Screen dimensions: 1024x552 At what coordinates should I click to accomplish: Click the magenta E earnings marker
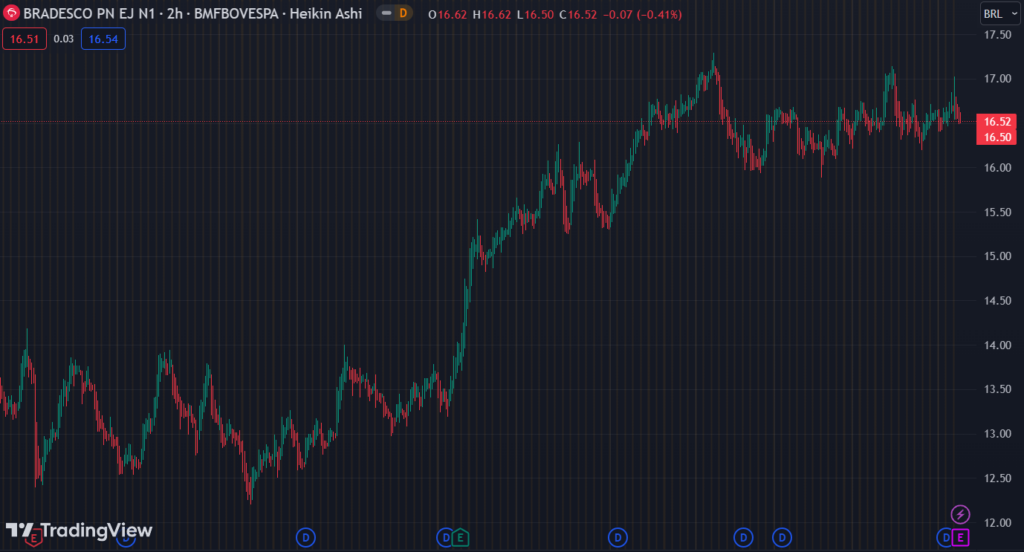tap(960, 538)
